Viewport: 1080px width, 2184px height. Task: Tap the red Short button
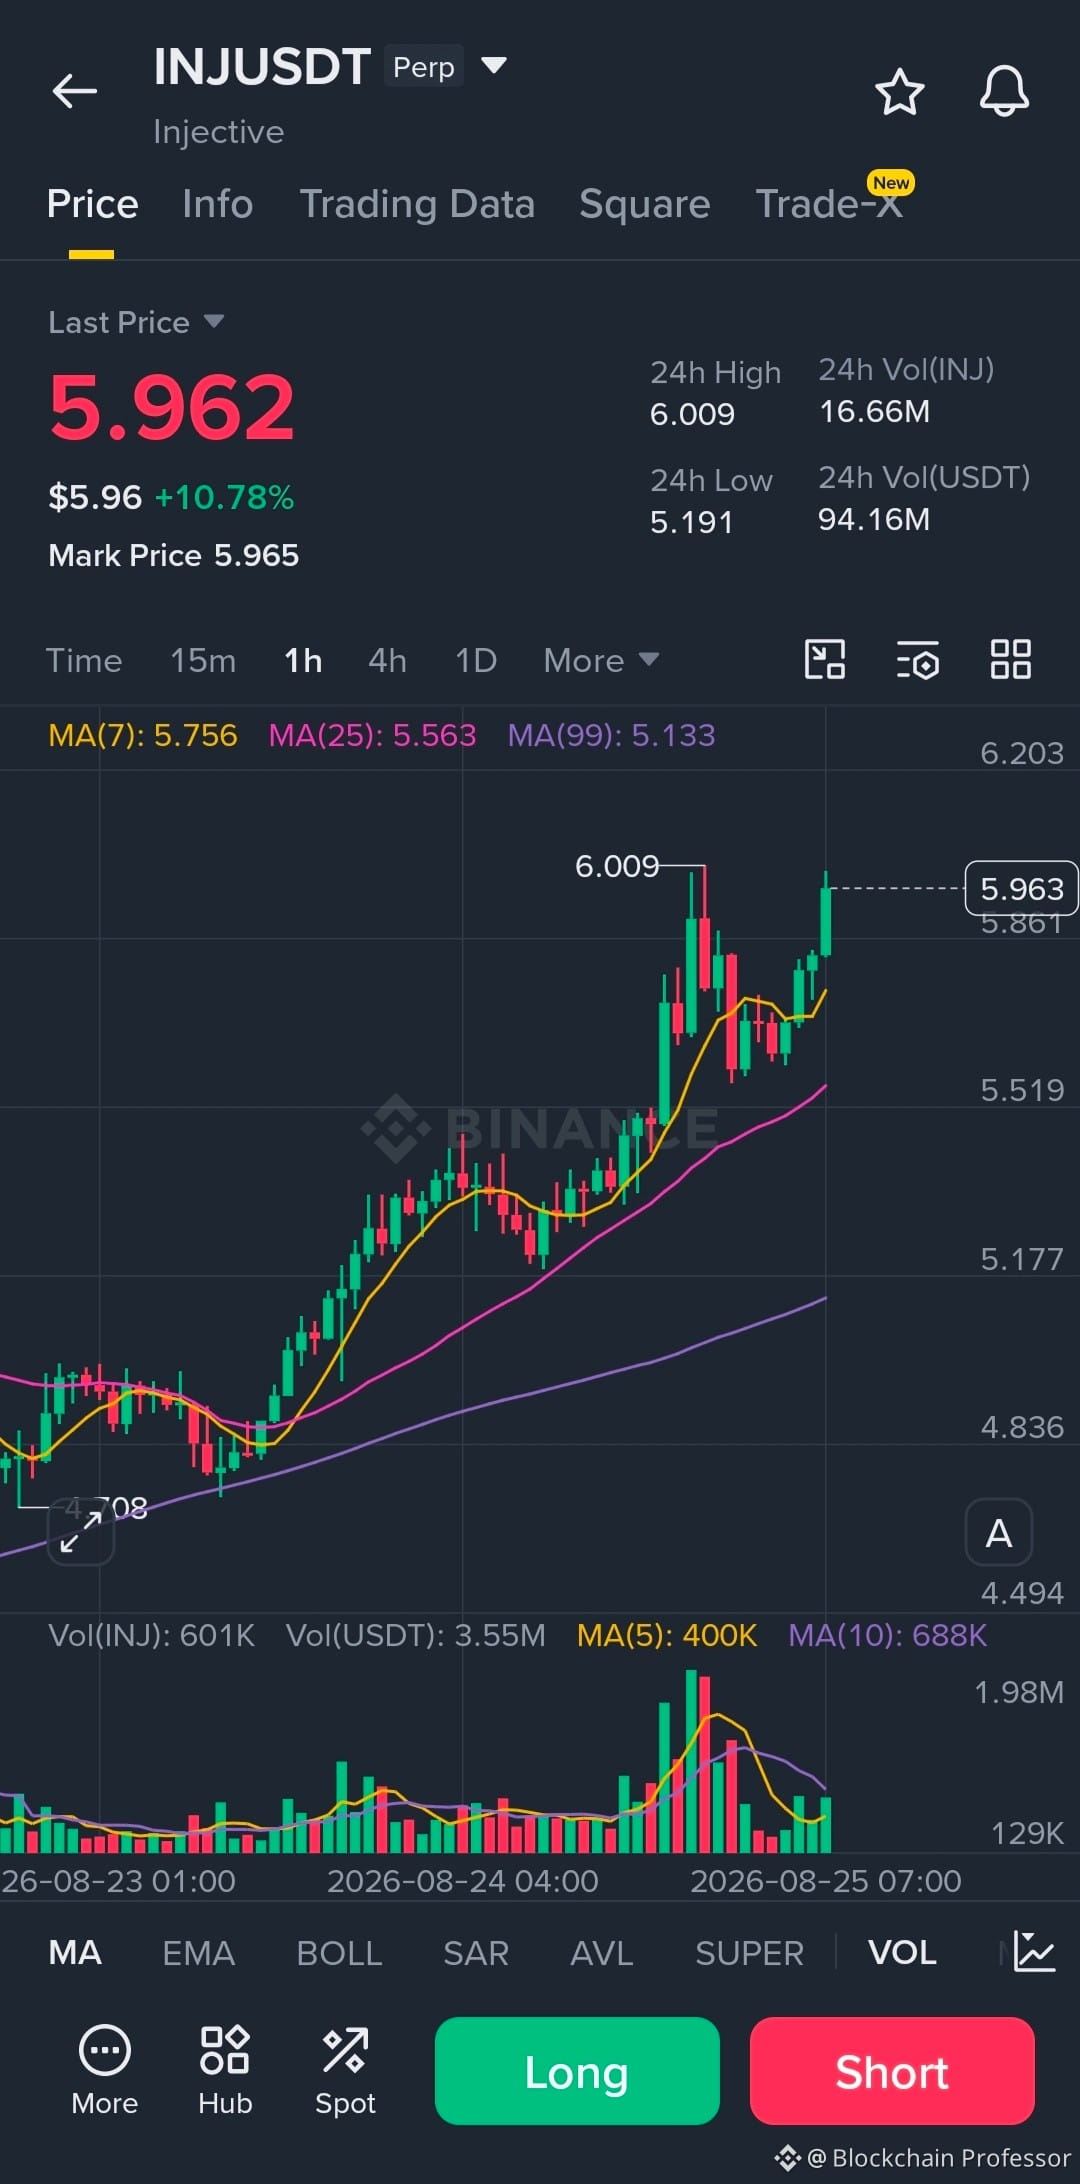(892, 2070)
